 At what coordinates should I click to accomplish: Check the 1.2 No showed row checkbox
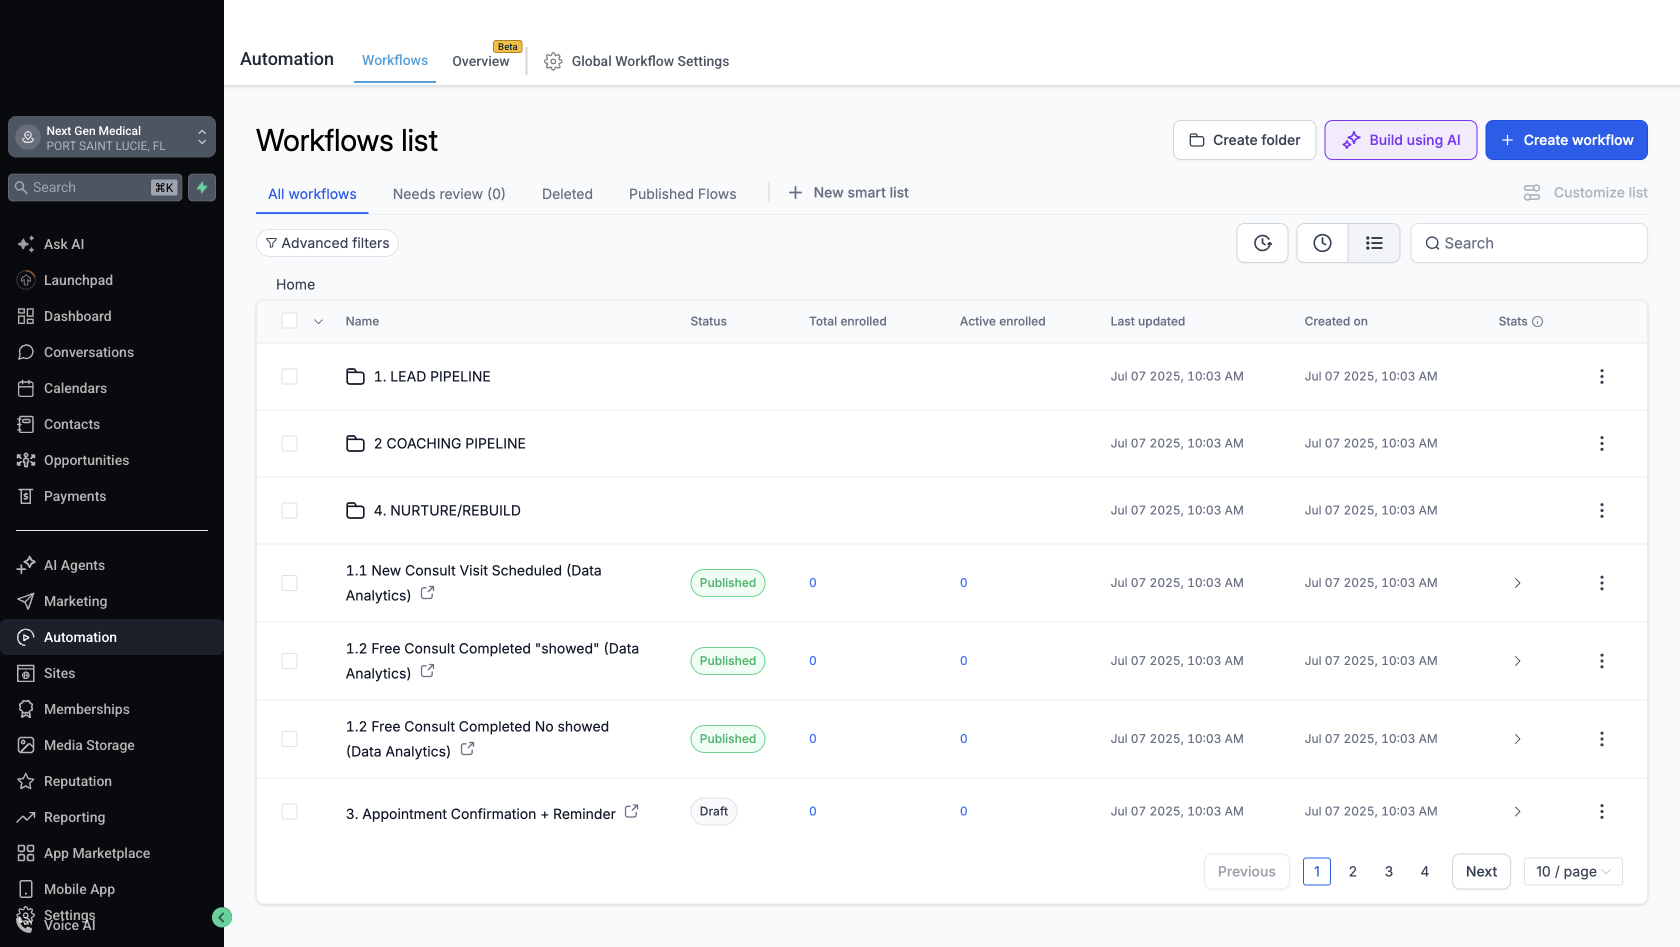pyautogui.click(x=289, y=739)
